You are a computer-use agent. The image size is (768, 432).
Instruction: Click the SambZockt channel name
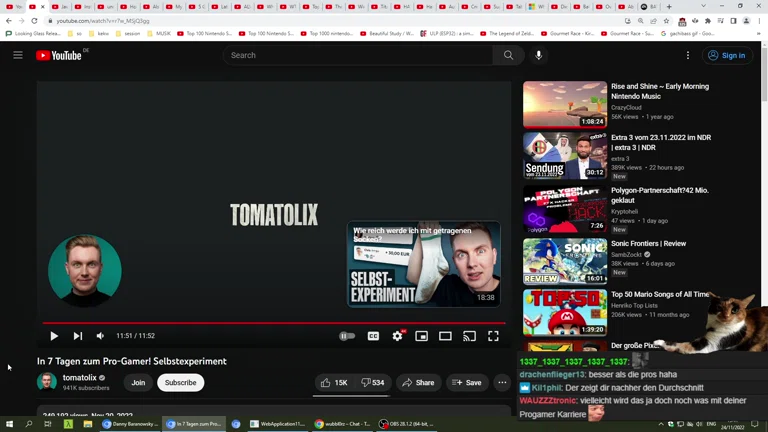point(626,254)
